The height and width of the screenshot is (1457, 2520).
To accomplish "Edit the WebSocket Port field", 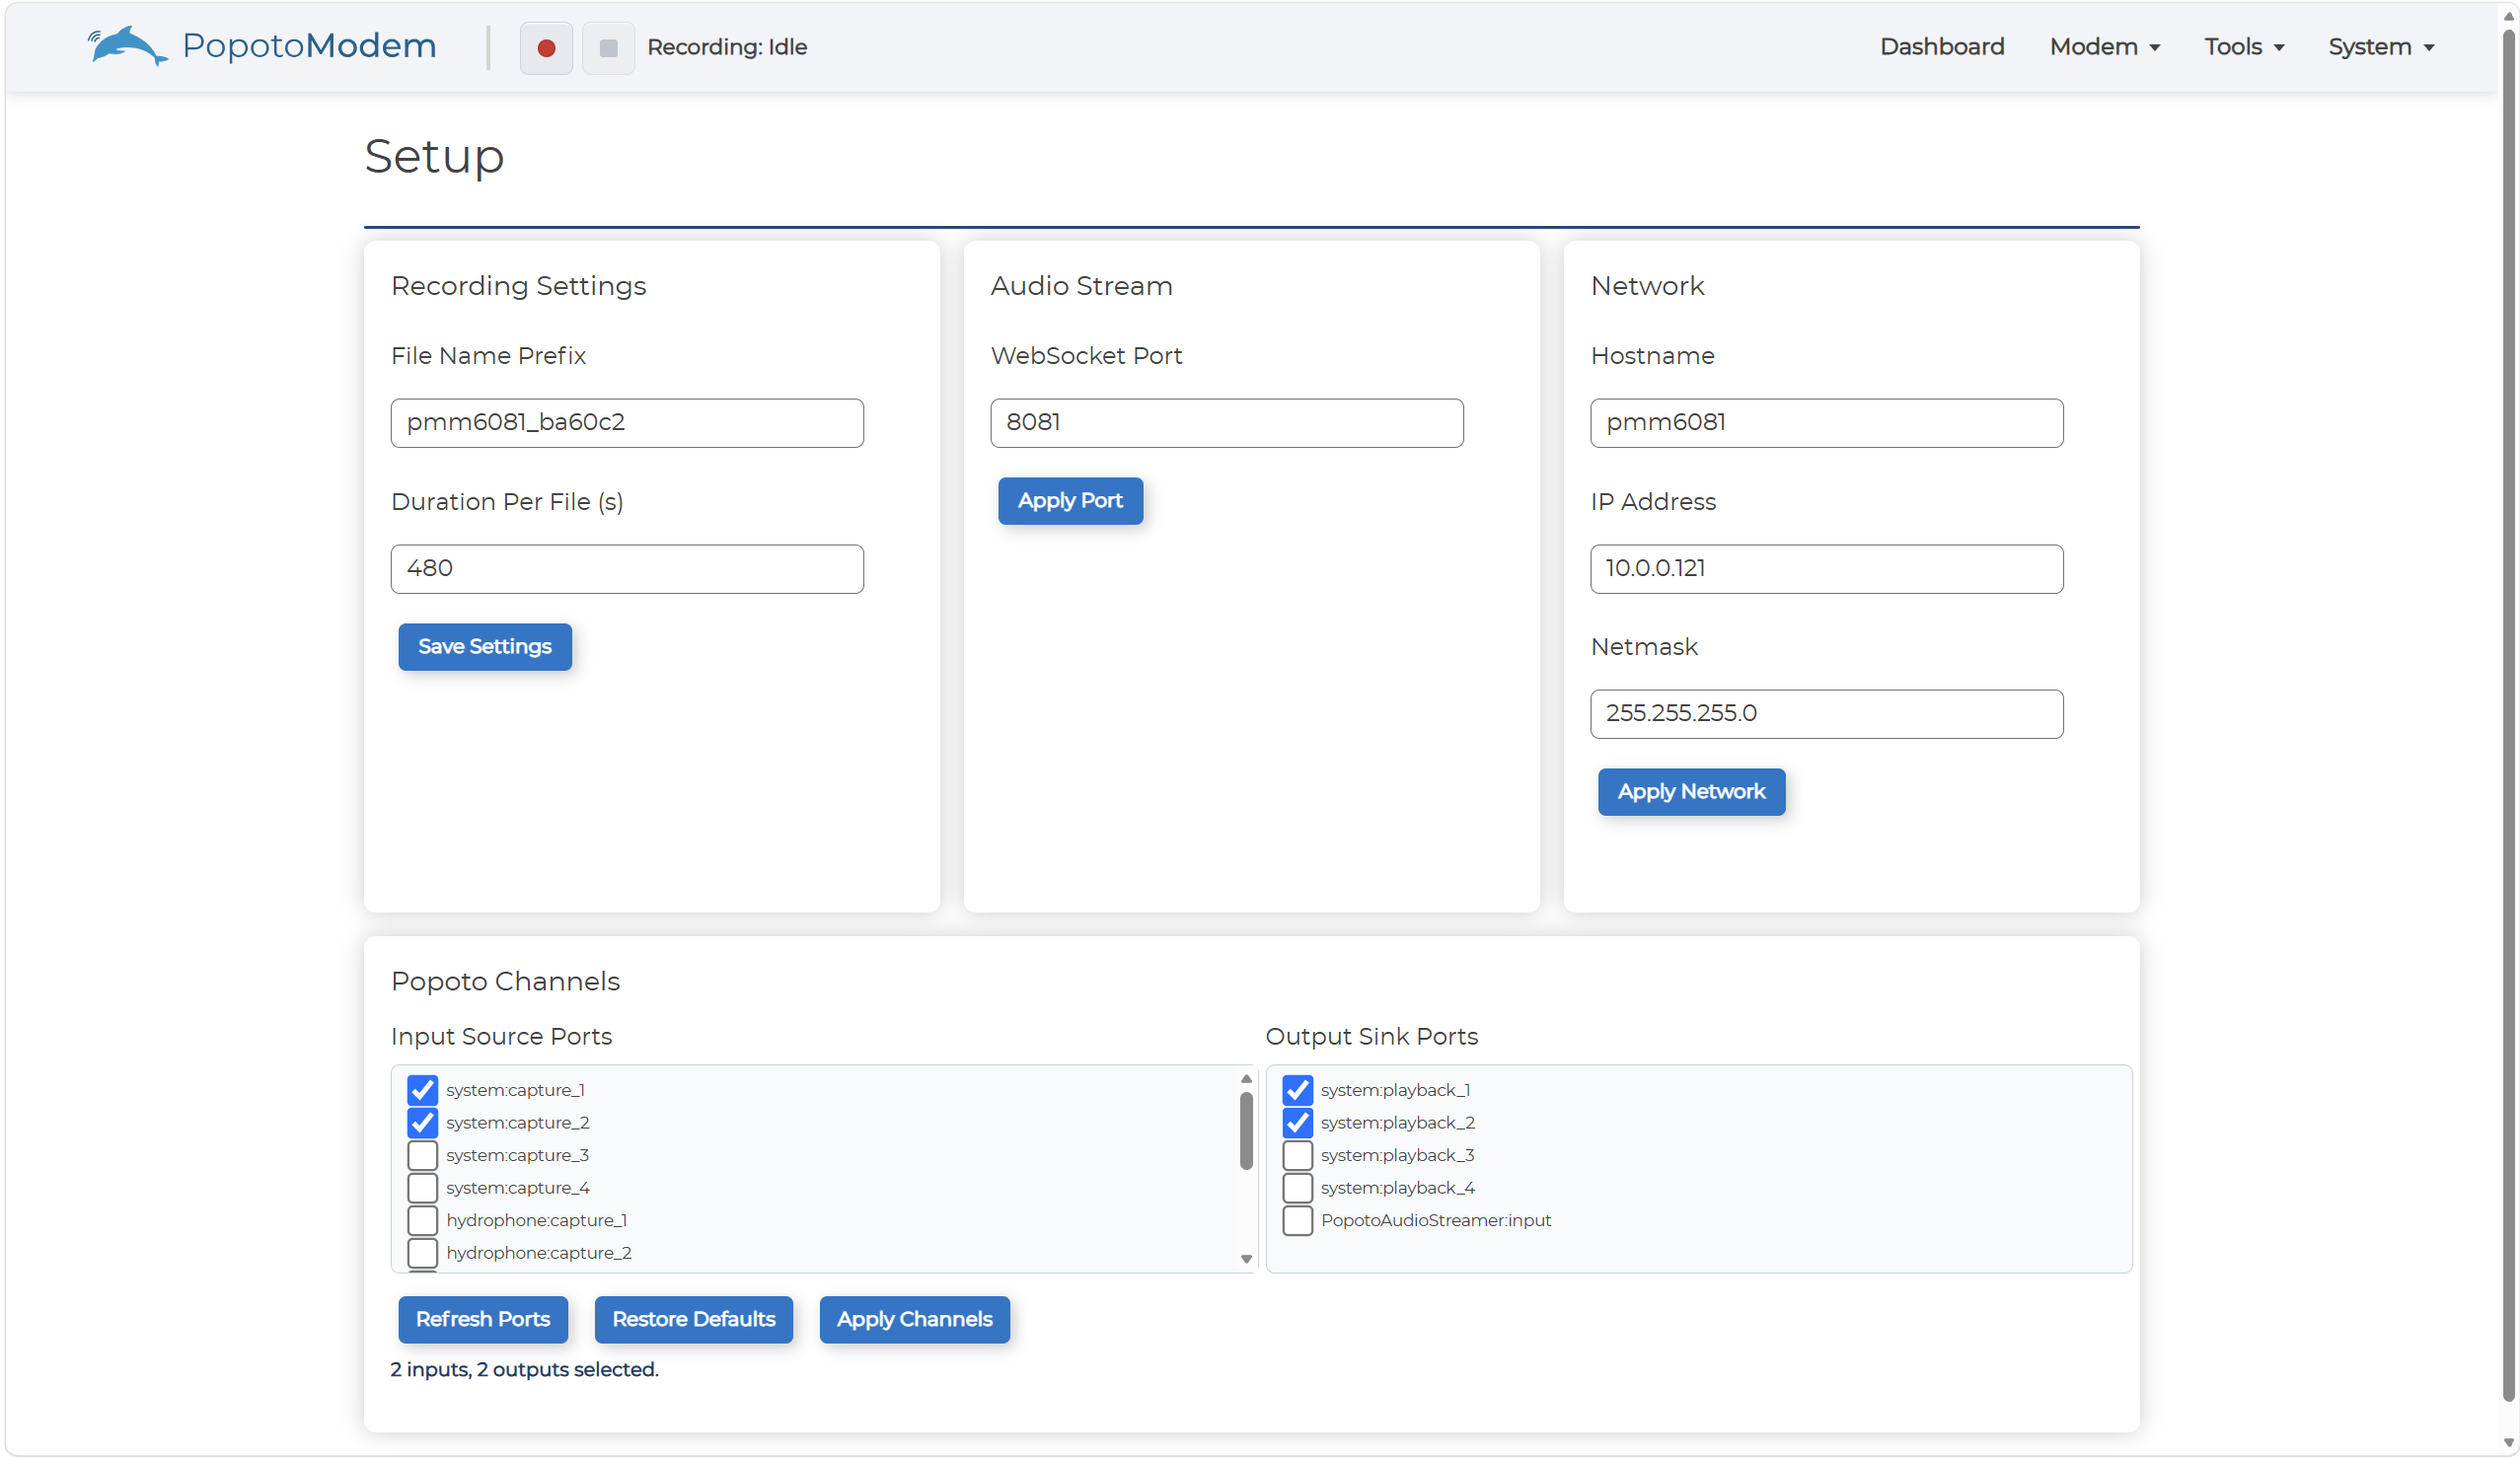I will 1226,422.
